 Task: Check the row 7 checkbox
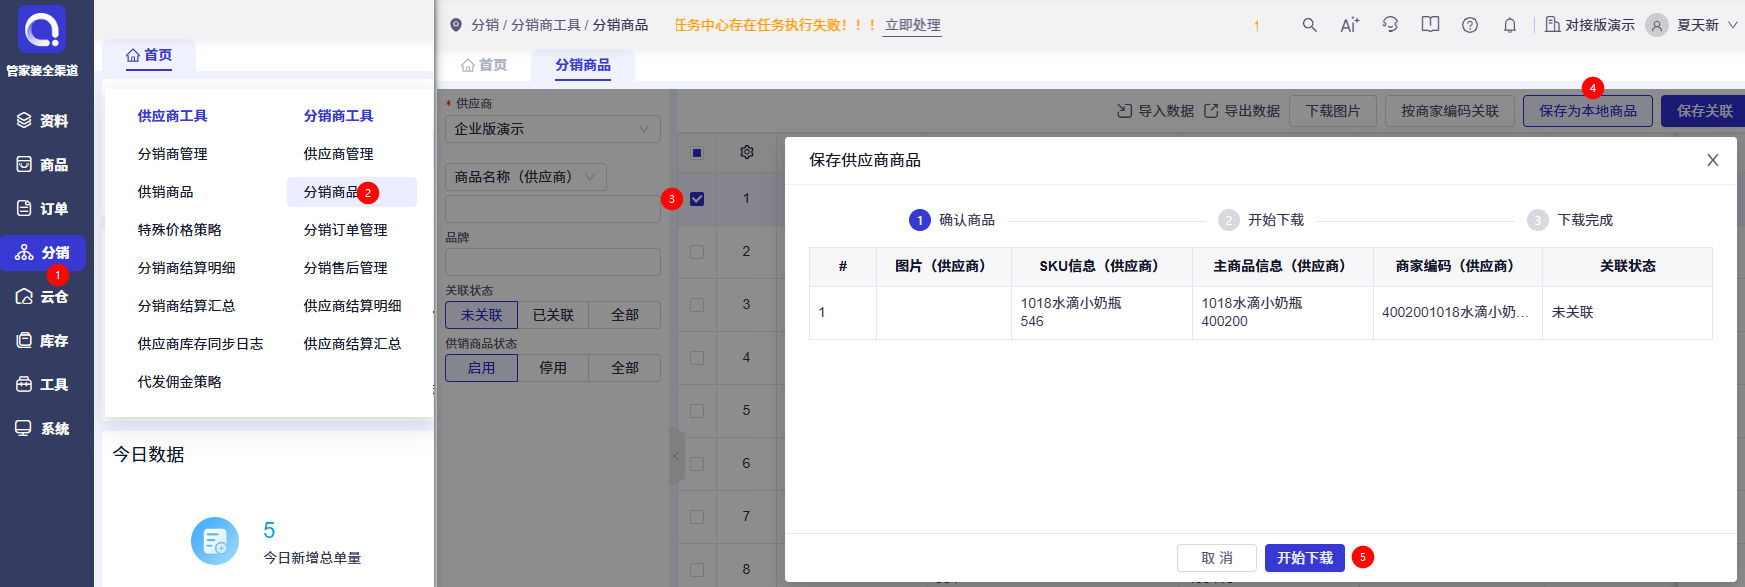pyautogui.click(x=697, y=517)
